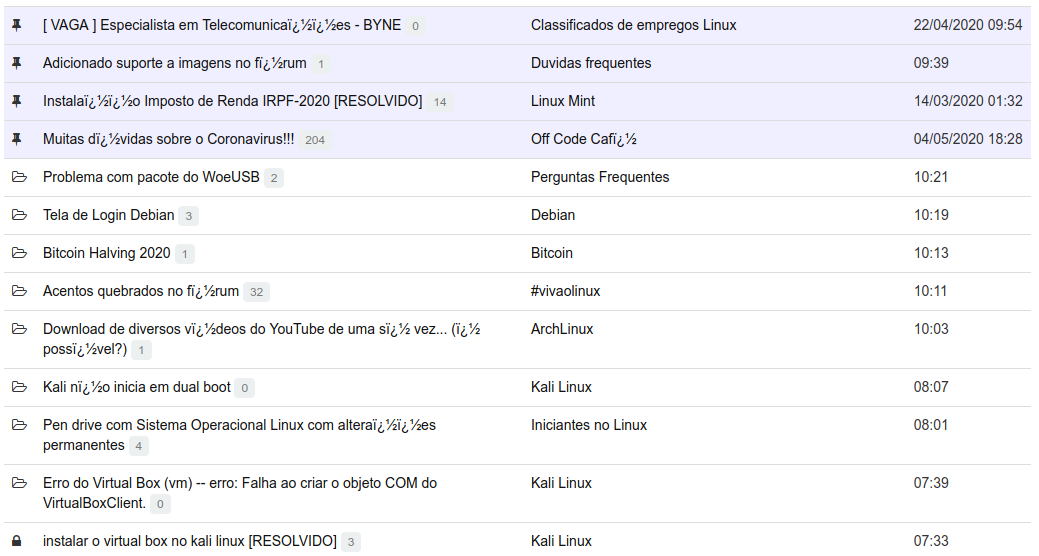This screenshot has height=556, width=1039.
Task: Open the 'Iniciantes no Linux' category
Action: click(589, 425)
